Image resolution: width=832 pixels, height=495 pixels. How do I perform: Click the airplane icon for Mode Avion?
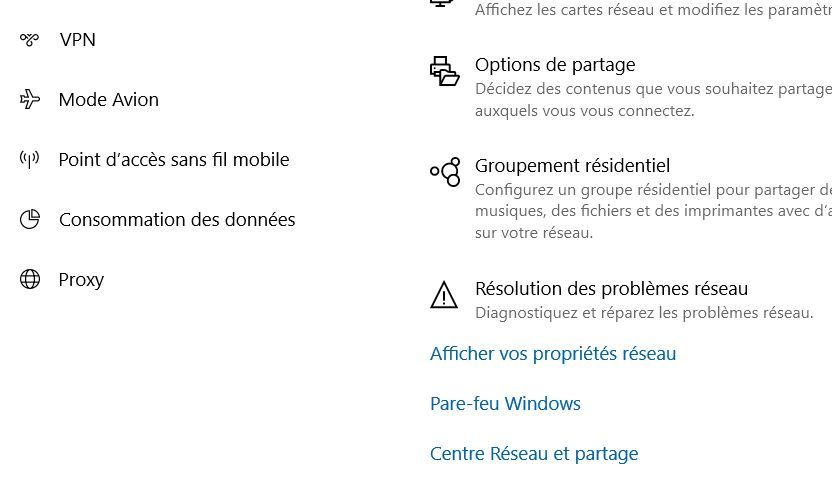[30, 99]
